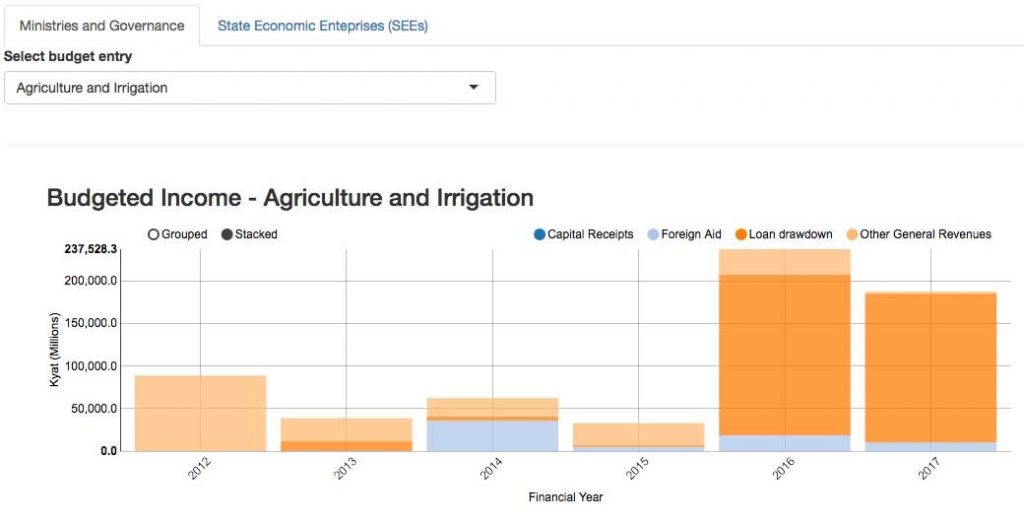Toggle the Loan drawdown legend series
The image size is (1024, 522).
(x=784, y=234)
